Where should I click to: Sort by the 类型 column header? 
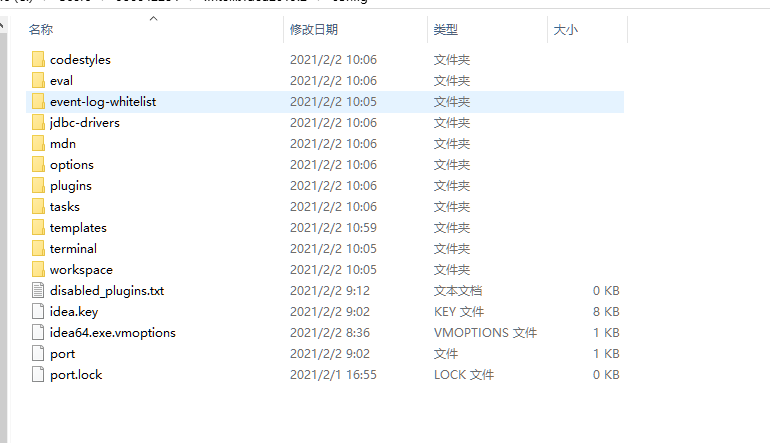(445, 29)
